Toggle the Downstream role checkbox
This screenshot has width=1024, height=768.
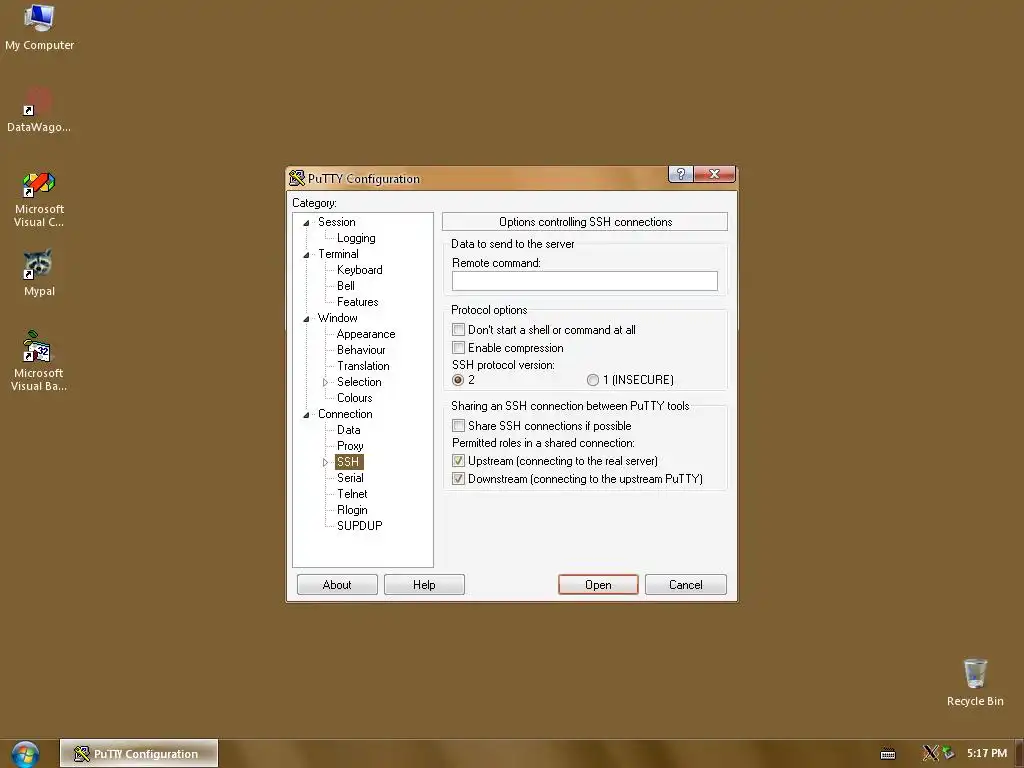[x=458, y=479]
